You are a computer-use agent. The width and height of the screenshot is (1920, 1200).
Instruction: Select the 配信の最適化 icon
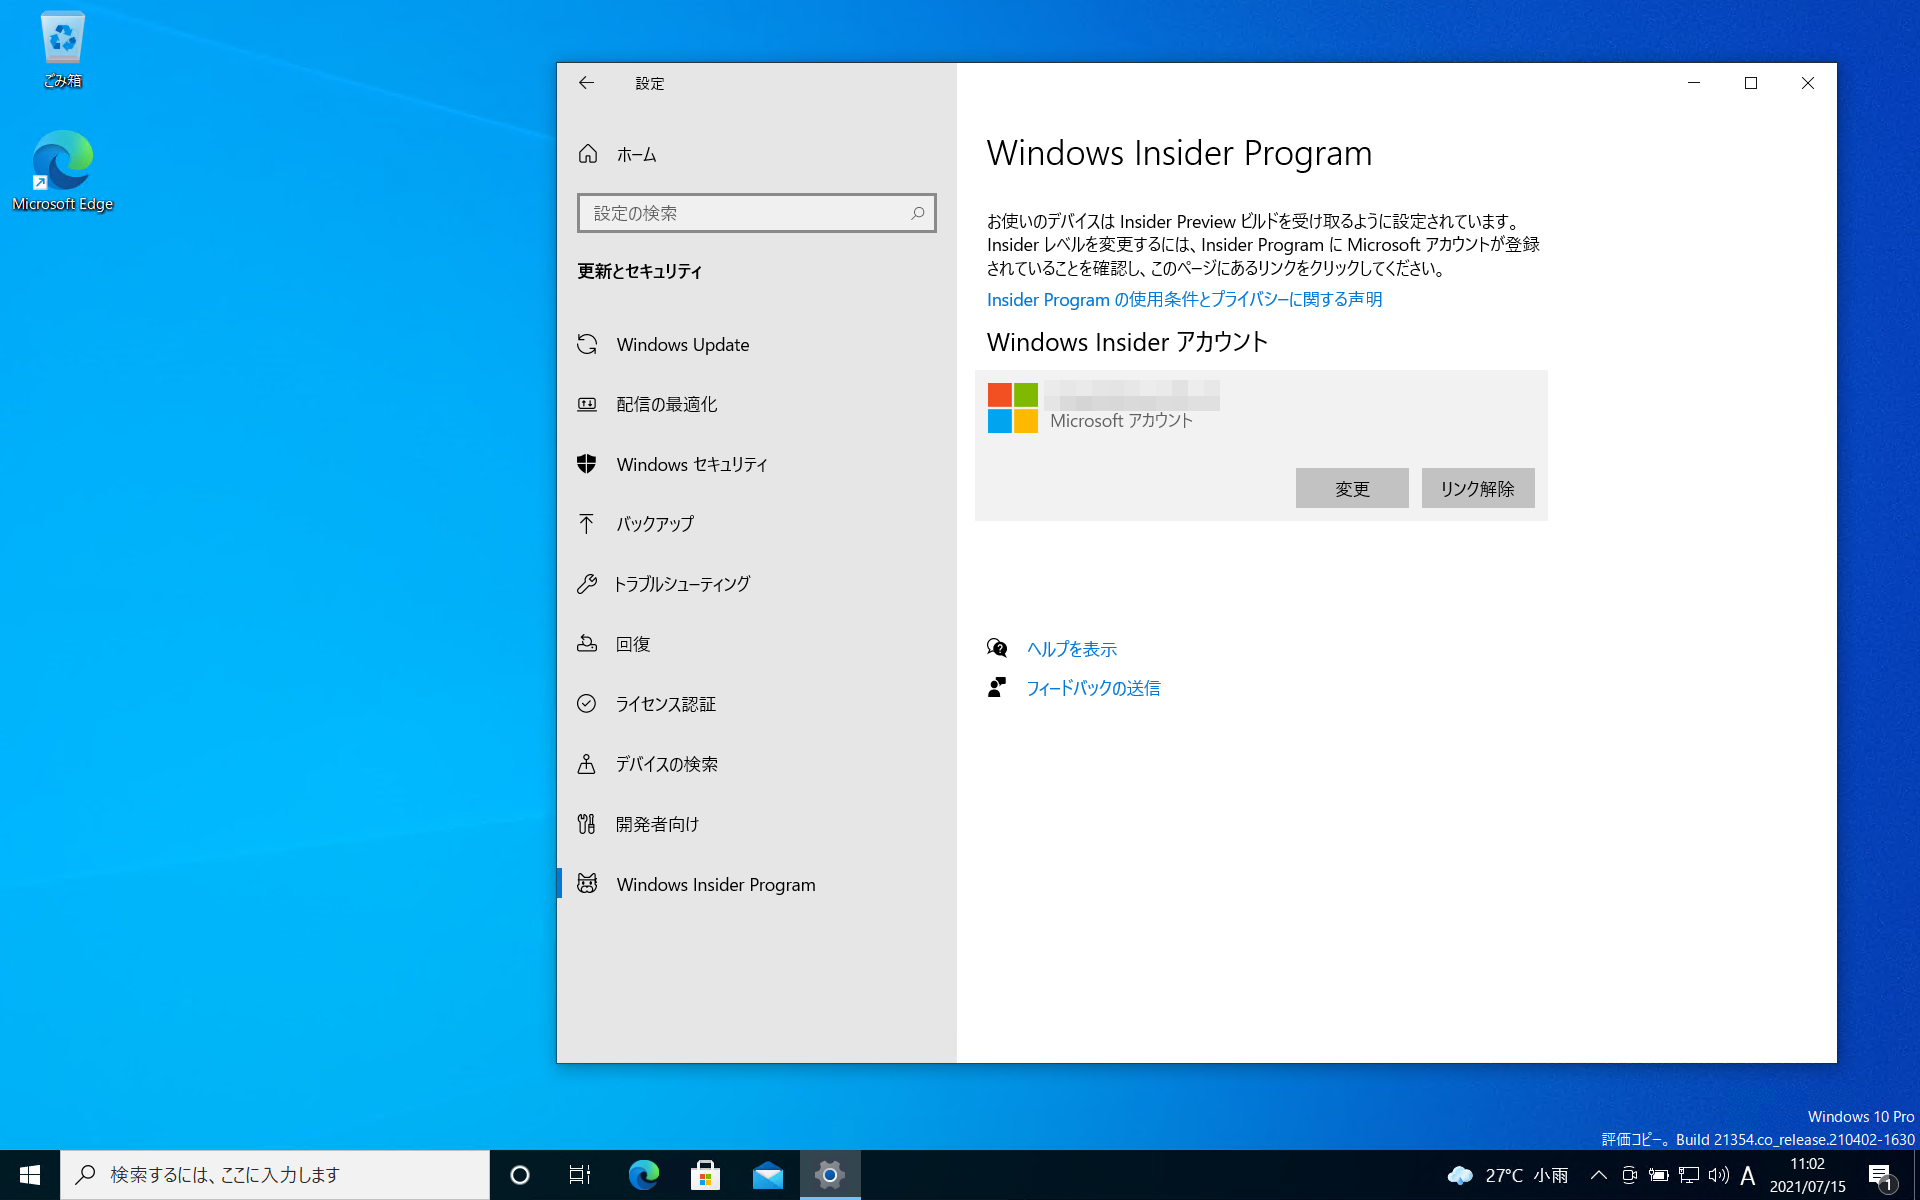[587, 404]
